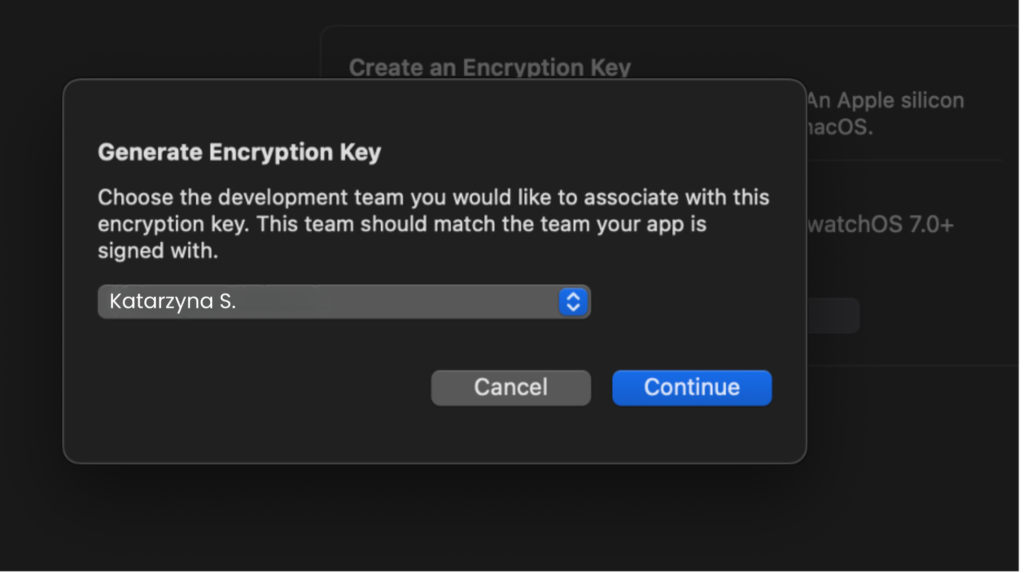Click the empty dialog area above the title
1024x573 pixels.
[x=430, y=108]
